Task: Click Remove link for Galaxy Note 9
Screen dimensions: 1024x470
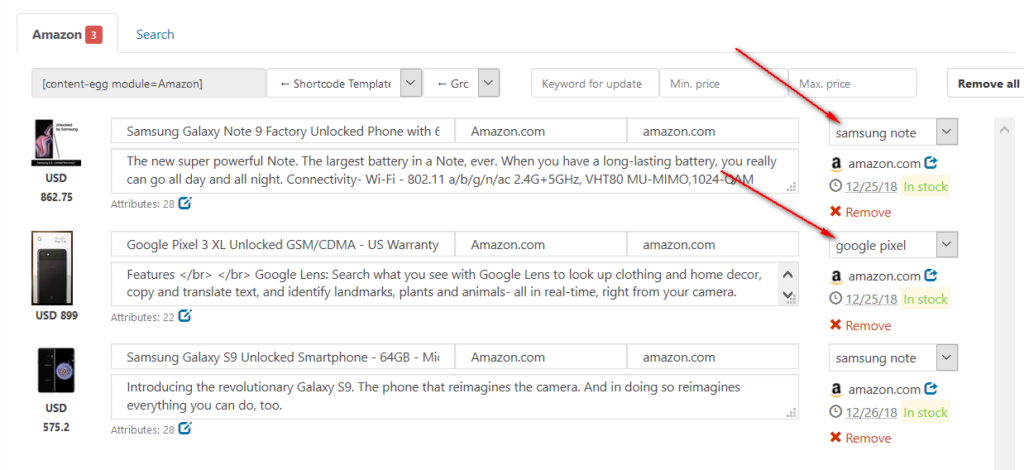Action: pyautogui.click(x=868, y=212)
